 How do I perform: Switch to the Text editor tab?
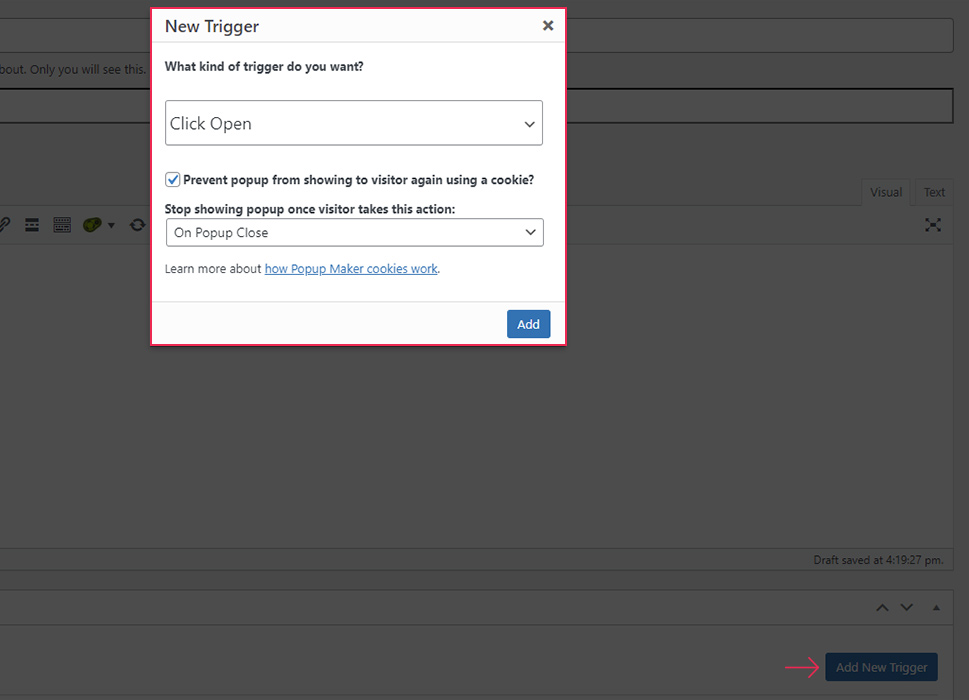[x=934, y=192]
